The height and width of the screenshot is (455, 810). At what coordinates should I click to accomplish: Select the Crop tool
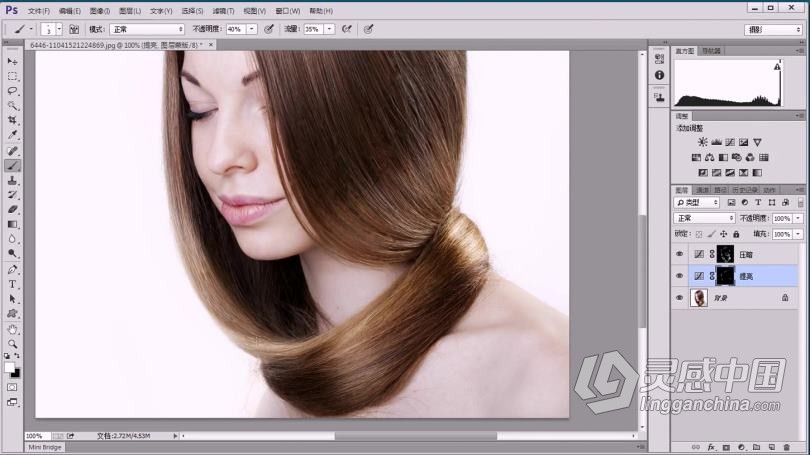pos(12,120)
